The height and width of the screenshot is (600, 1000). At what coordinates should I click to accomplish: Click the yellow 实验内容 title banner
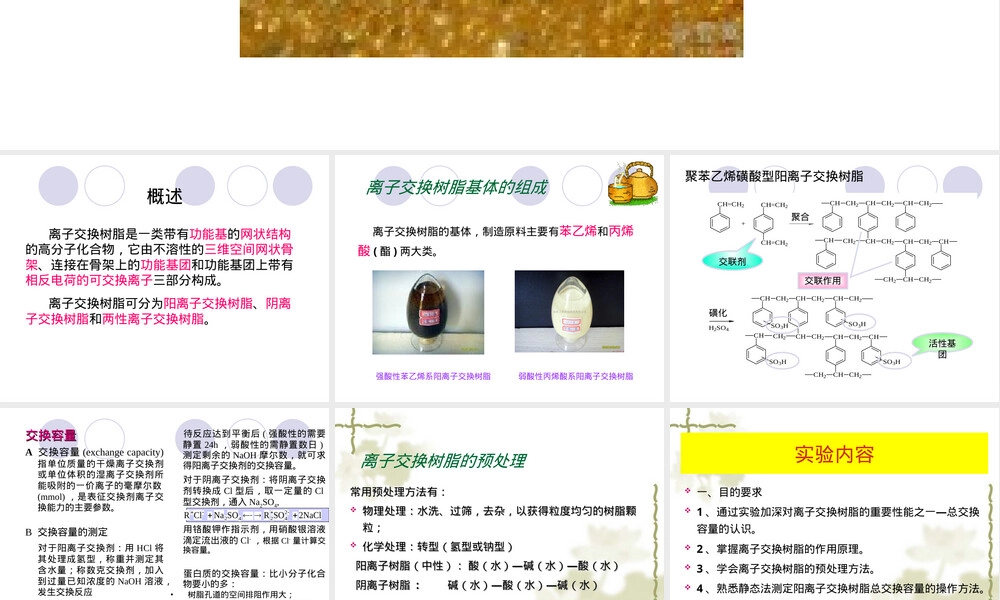pos(834,453)
